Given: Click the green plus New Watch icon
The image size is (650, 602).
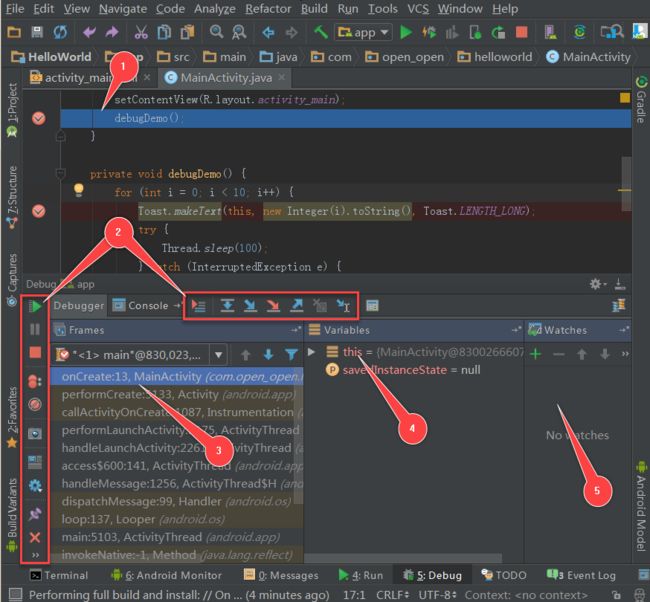Looking at the screenshot, I should 536,354.
